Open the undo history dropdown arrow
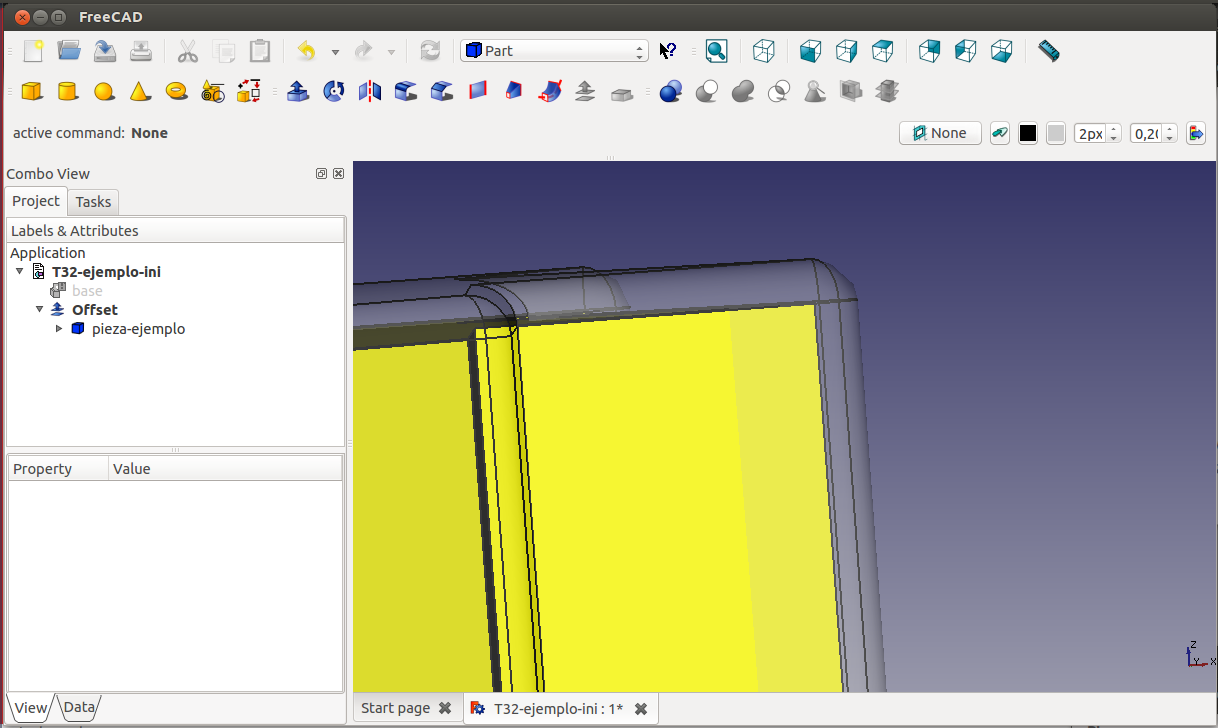 [x=335, y=52]
